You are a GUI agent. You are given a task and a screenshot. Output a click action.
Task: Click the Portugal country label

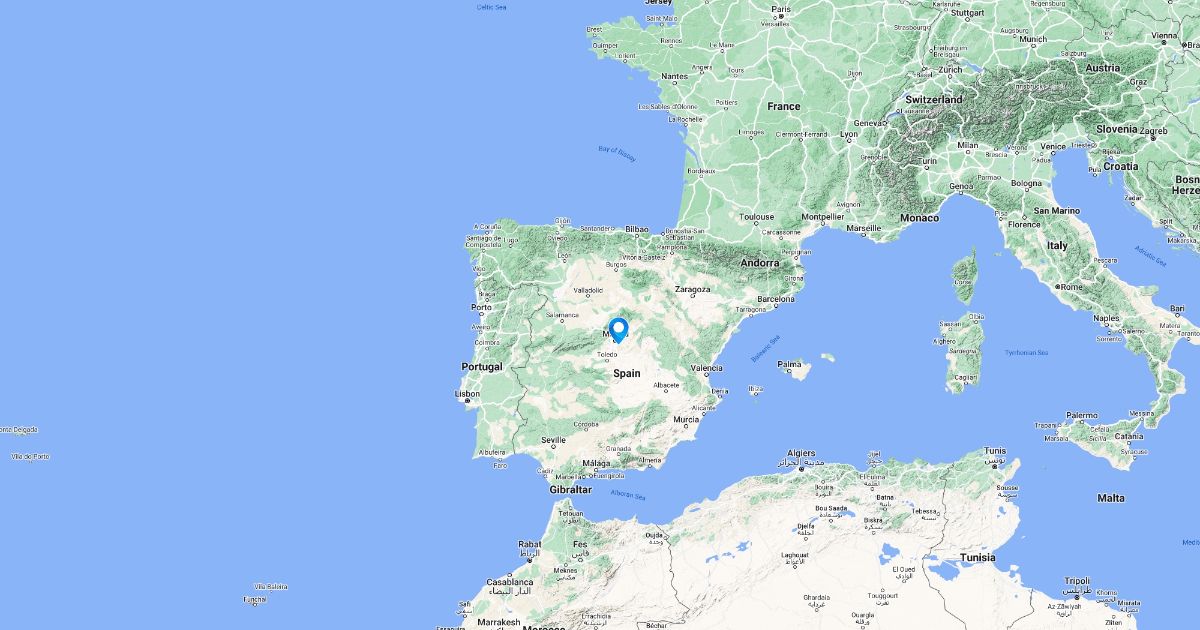coord(482,367)
